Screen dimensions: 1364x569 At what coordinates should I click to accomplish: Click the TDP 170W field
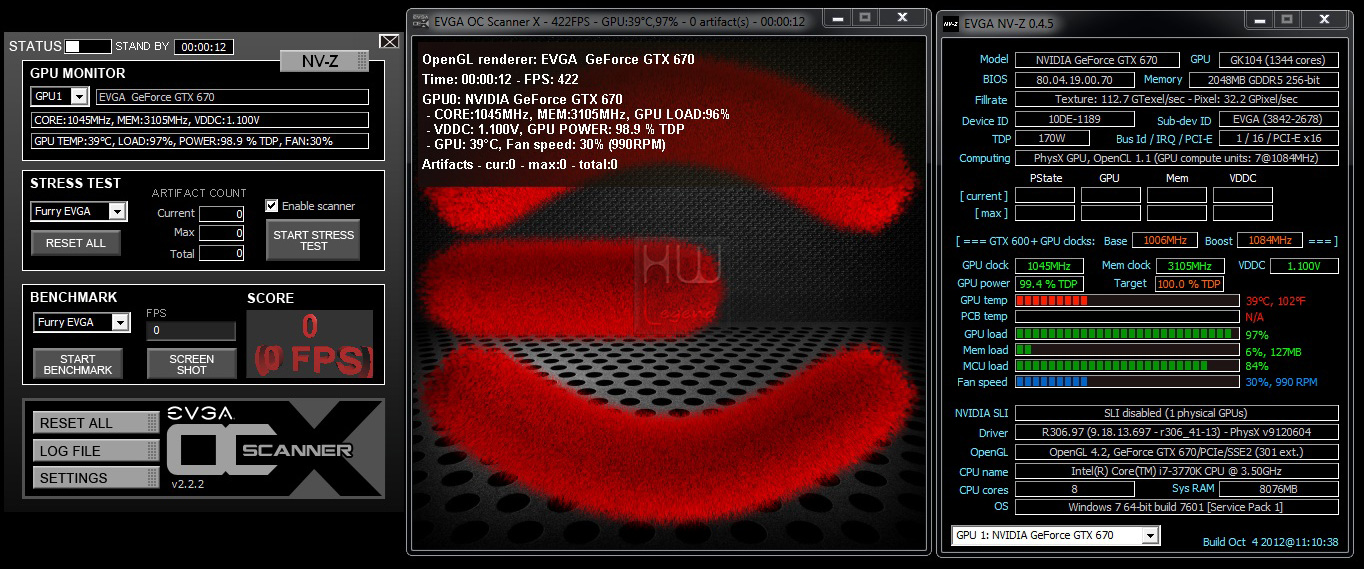coord(1051,139)
